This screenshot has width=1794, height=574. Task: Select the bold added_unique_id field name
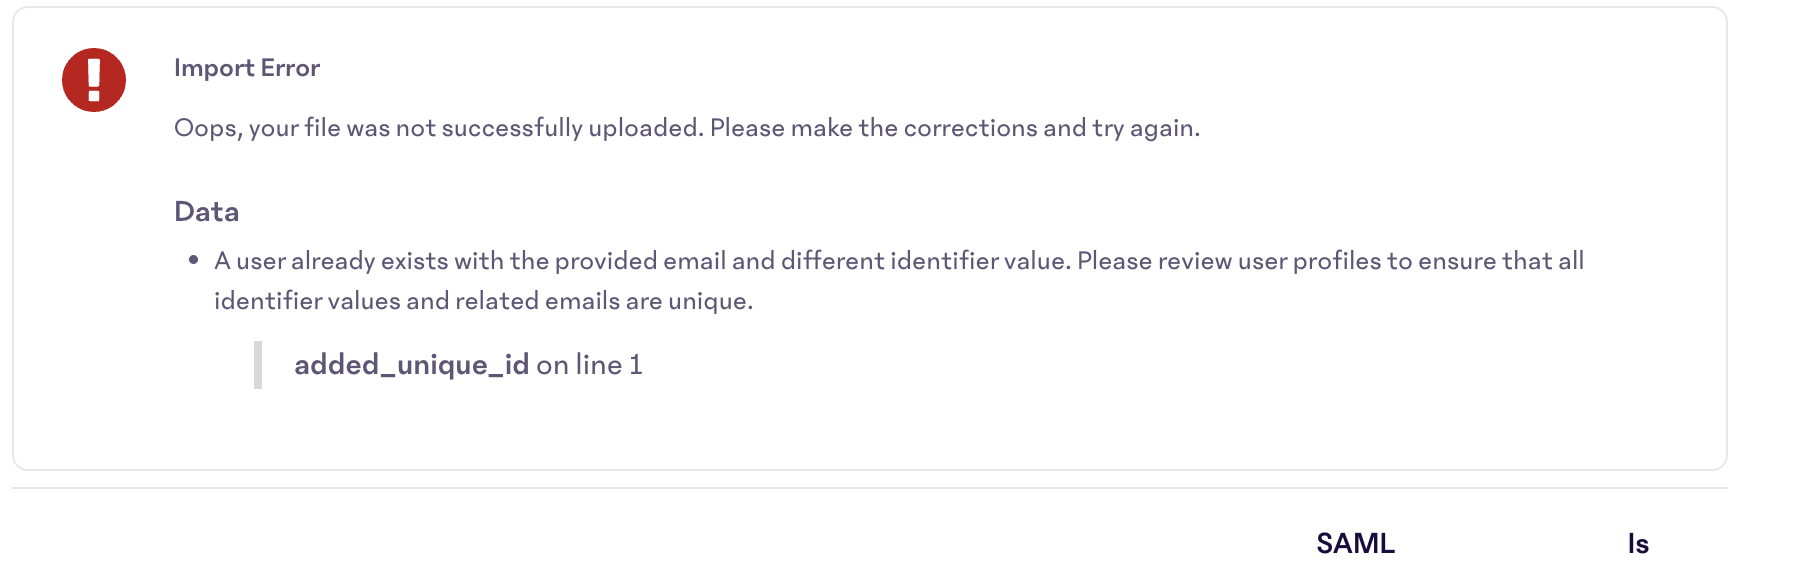(x=411, y=365)
